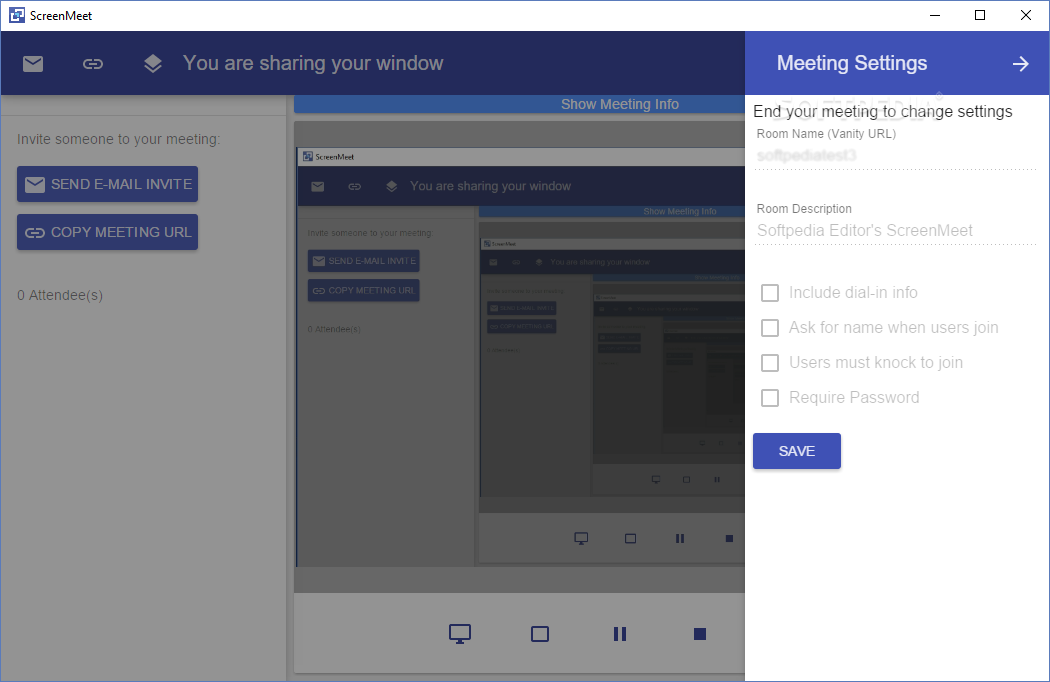Tick Require Password checkbox
The width and height of the screenshot is (1050, 682).
coord(770,398)
